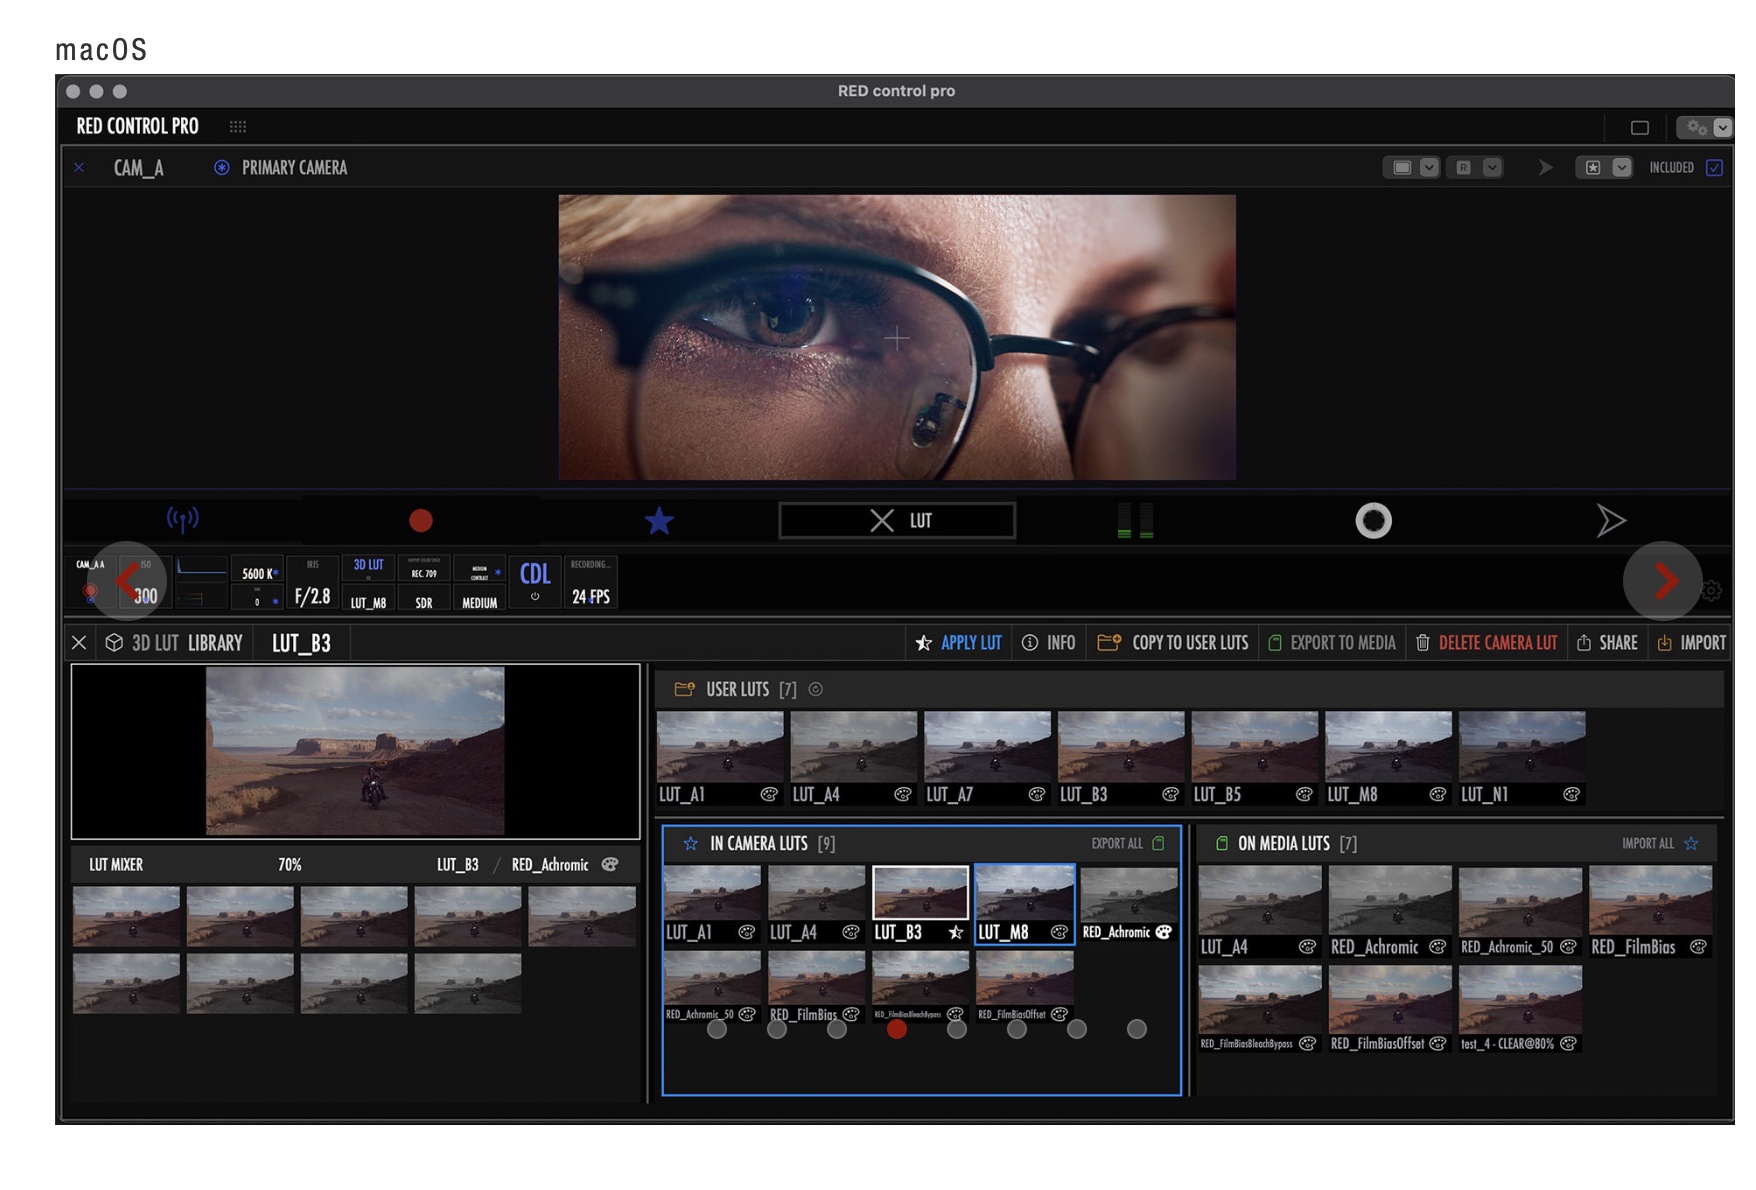Click the palette icon beside RED_Achromic in LUT Mixer

[x=610, y=864]
